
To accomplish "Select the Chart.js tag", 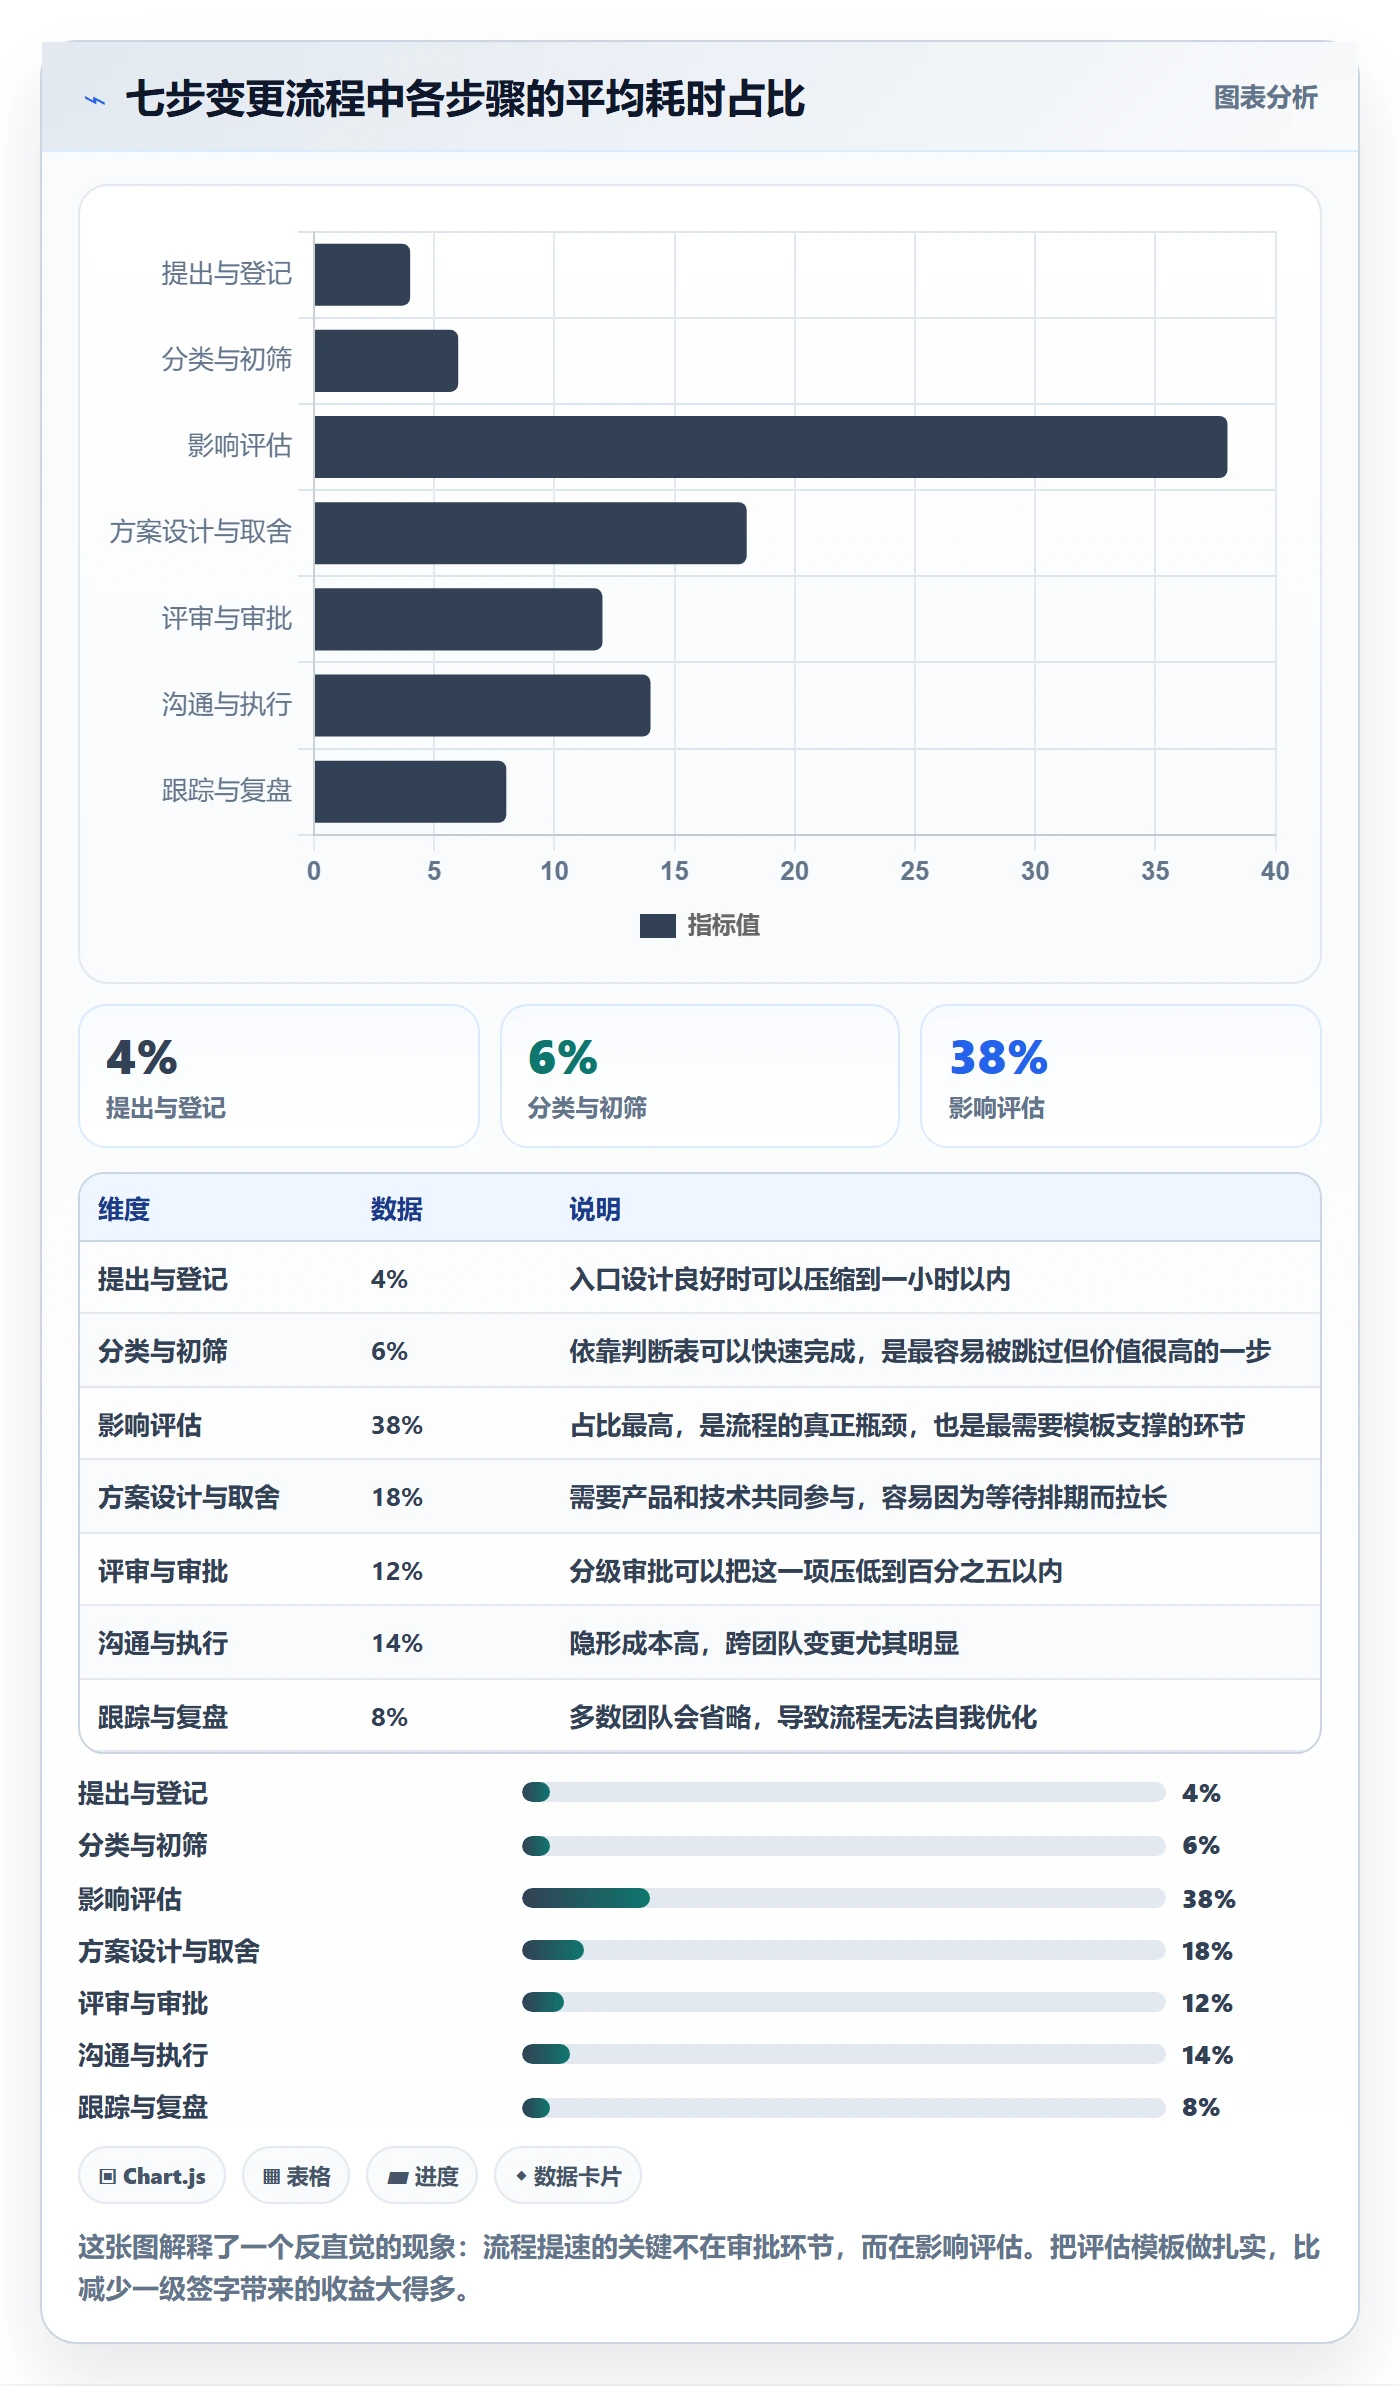I will pyautogui.click(x=152, y=2176).
